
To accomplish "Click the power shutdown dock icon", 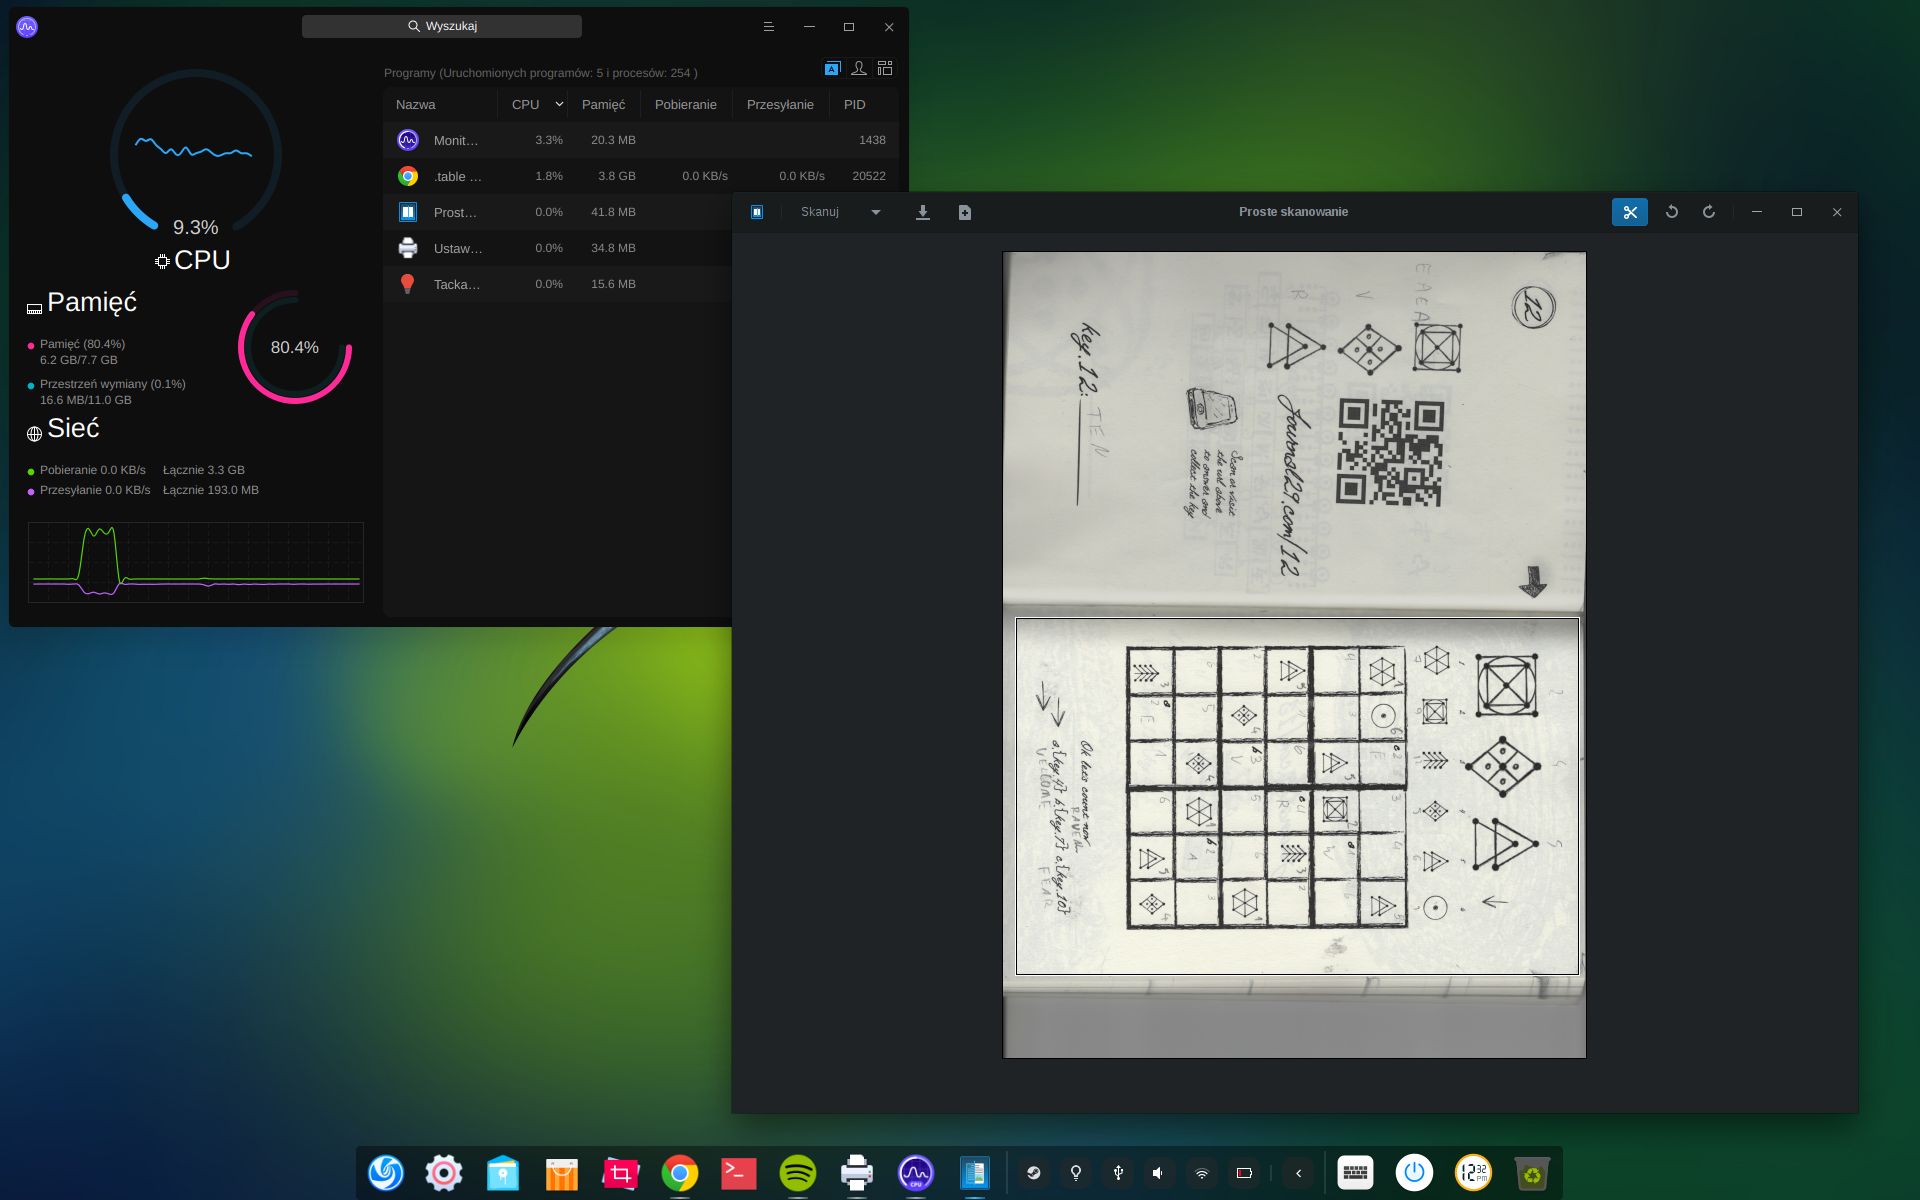I will [x=1414, y=1173].
